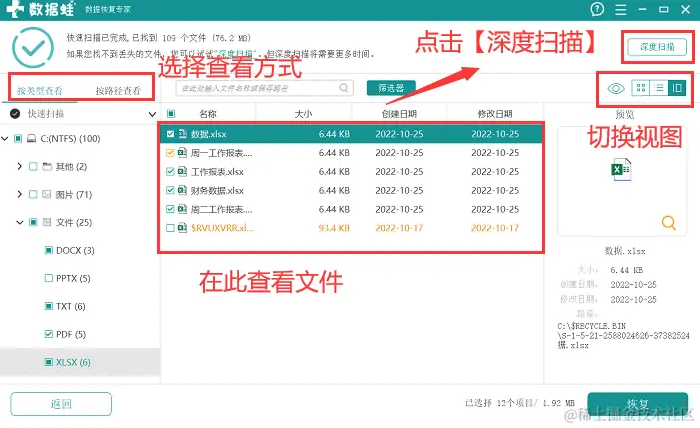Screen dimensions: 700x428
Task: Click the drive icon next to C:(NTFS)
Action: pyautogui.click(x=31, y=139)
